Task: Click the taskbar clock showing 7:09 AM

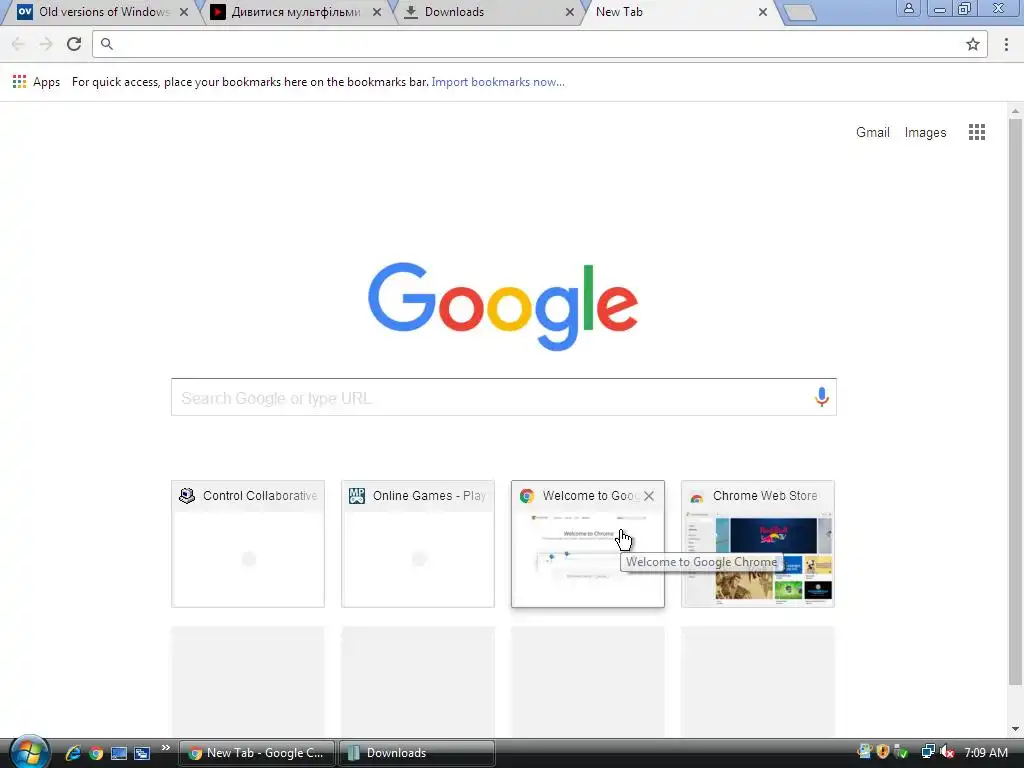Action: coord(985,753)
